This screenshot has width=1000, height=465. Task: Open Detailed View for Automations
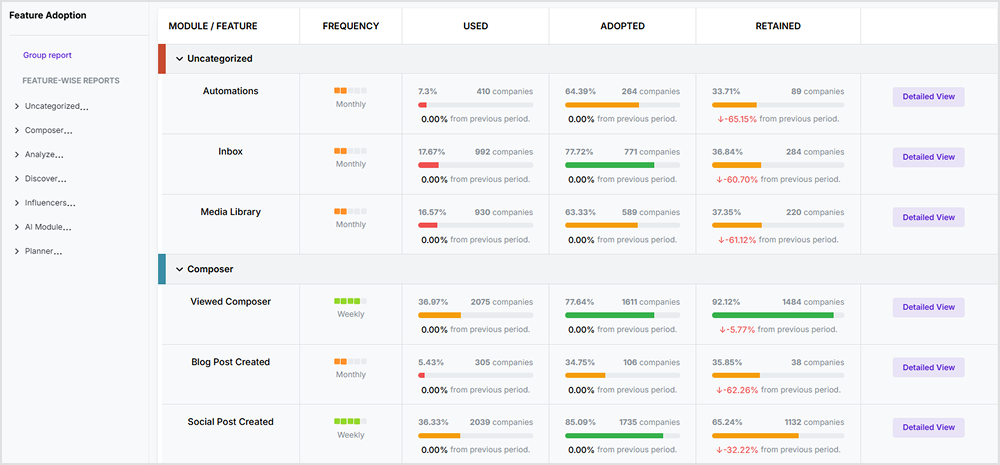(928, 97)
